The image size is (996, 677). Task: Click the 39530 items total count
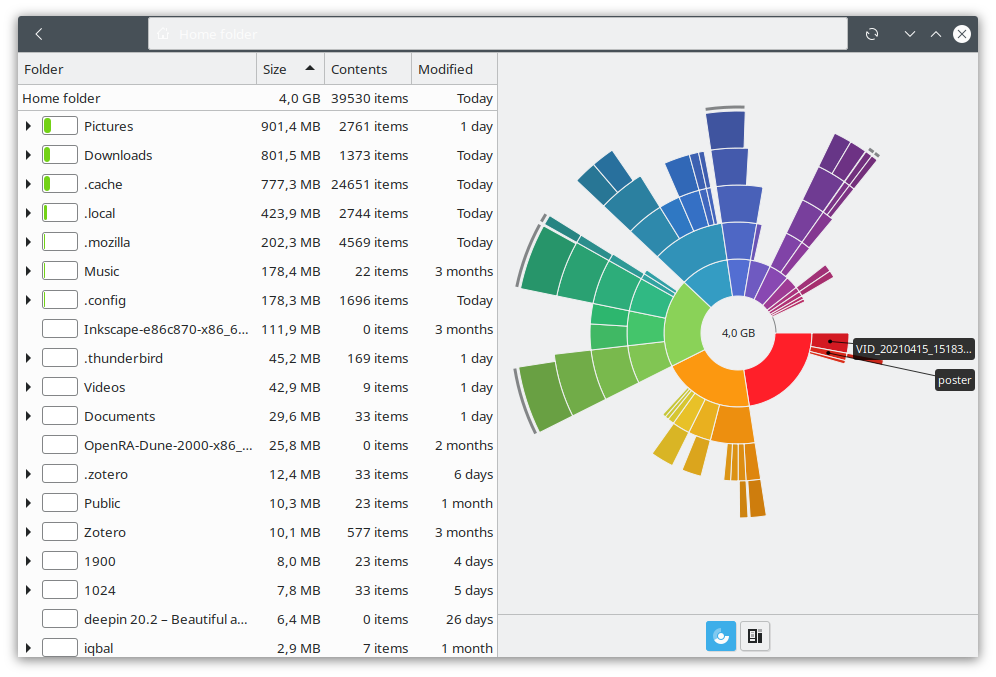pyautogui.click(x=370, y=98)
